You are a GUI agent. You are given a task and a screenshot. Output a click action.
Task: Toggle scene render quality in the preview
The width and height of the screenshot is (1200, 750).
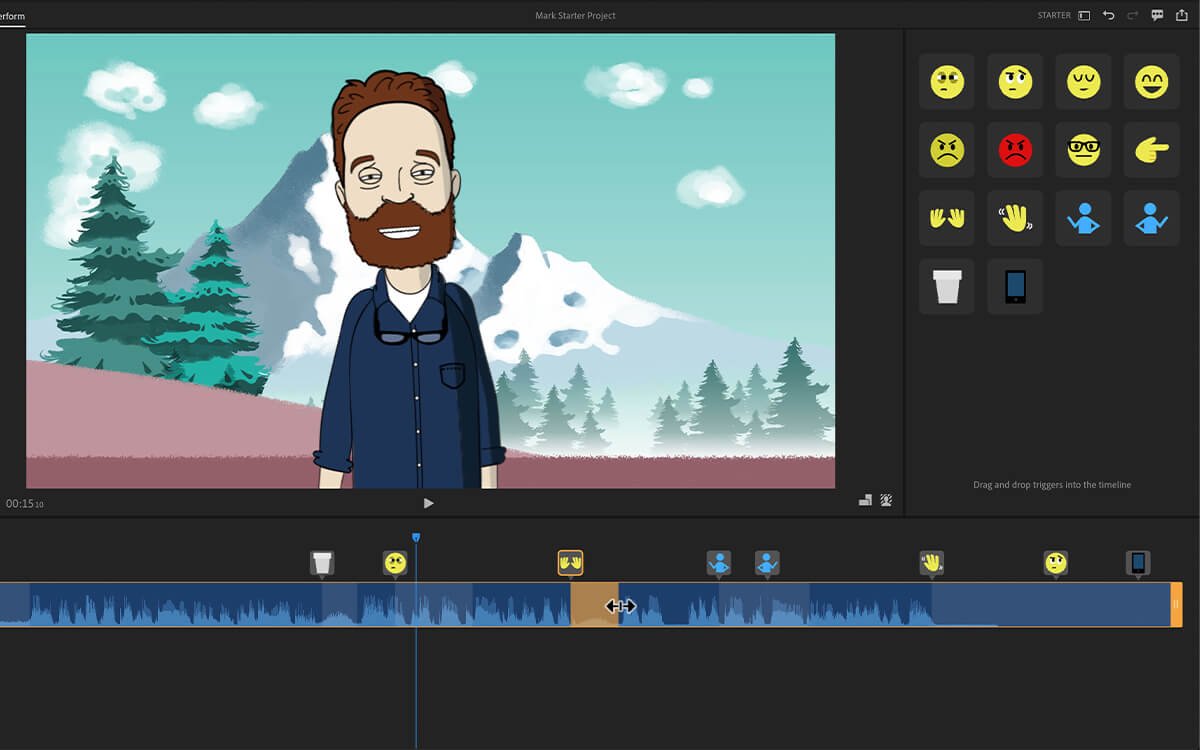click(865, 500)
